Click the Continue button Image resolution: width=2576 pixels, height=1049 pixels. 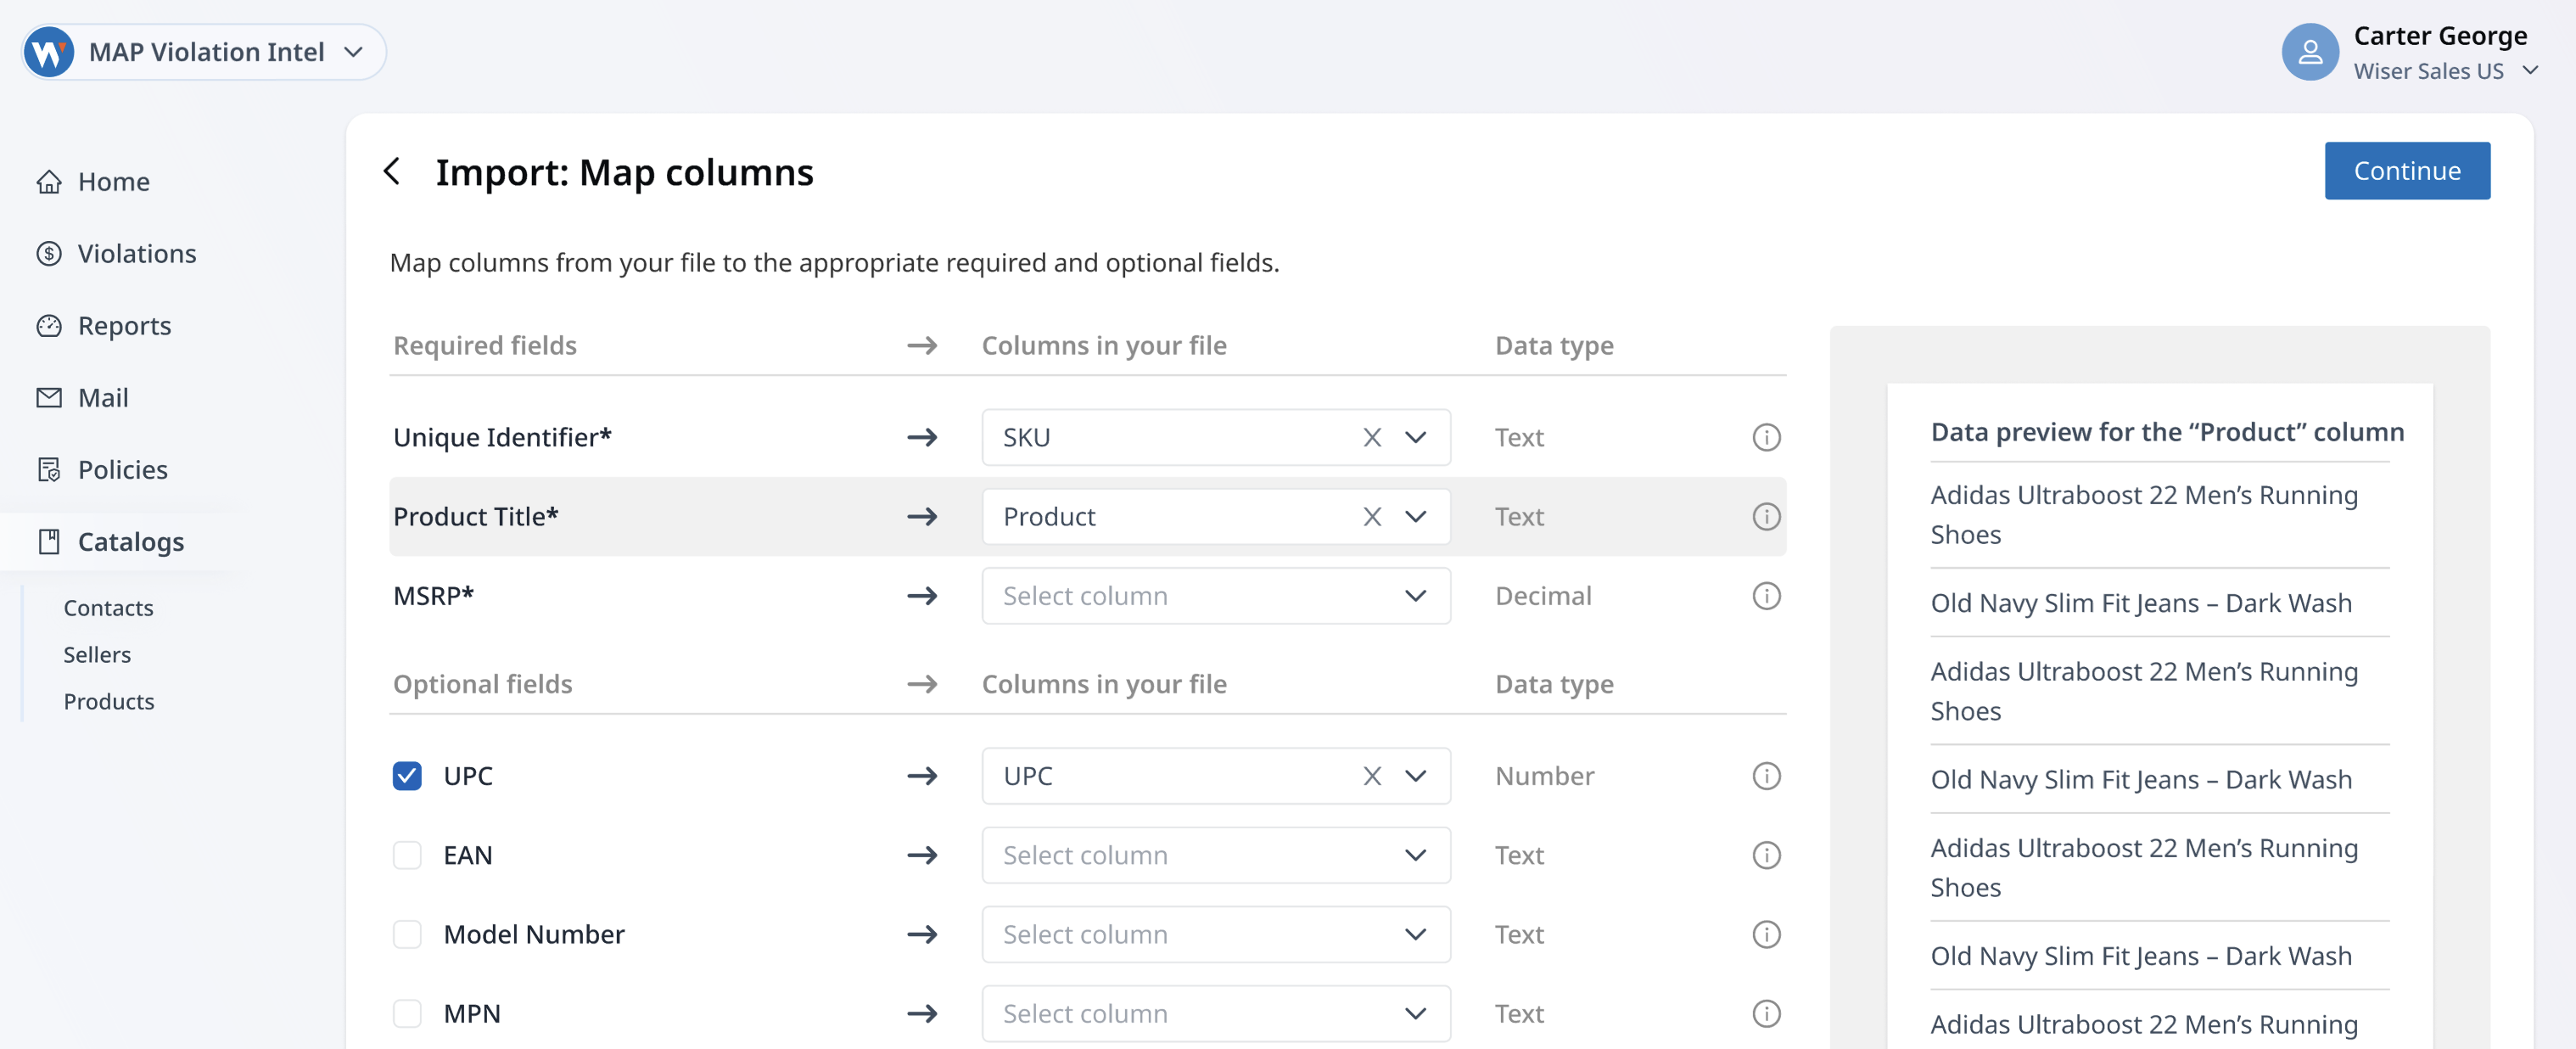click(2407, 170)
